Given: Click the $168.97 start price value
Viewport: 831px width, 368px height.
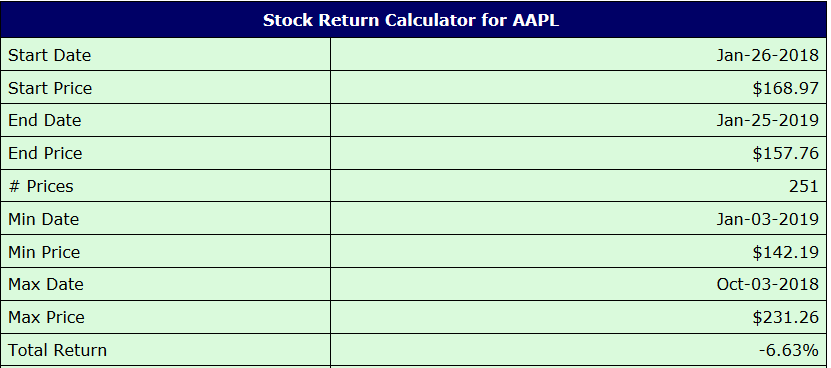Looking at the screenshot, I should [x=785, y=88].
